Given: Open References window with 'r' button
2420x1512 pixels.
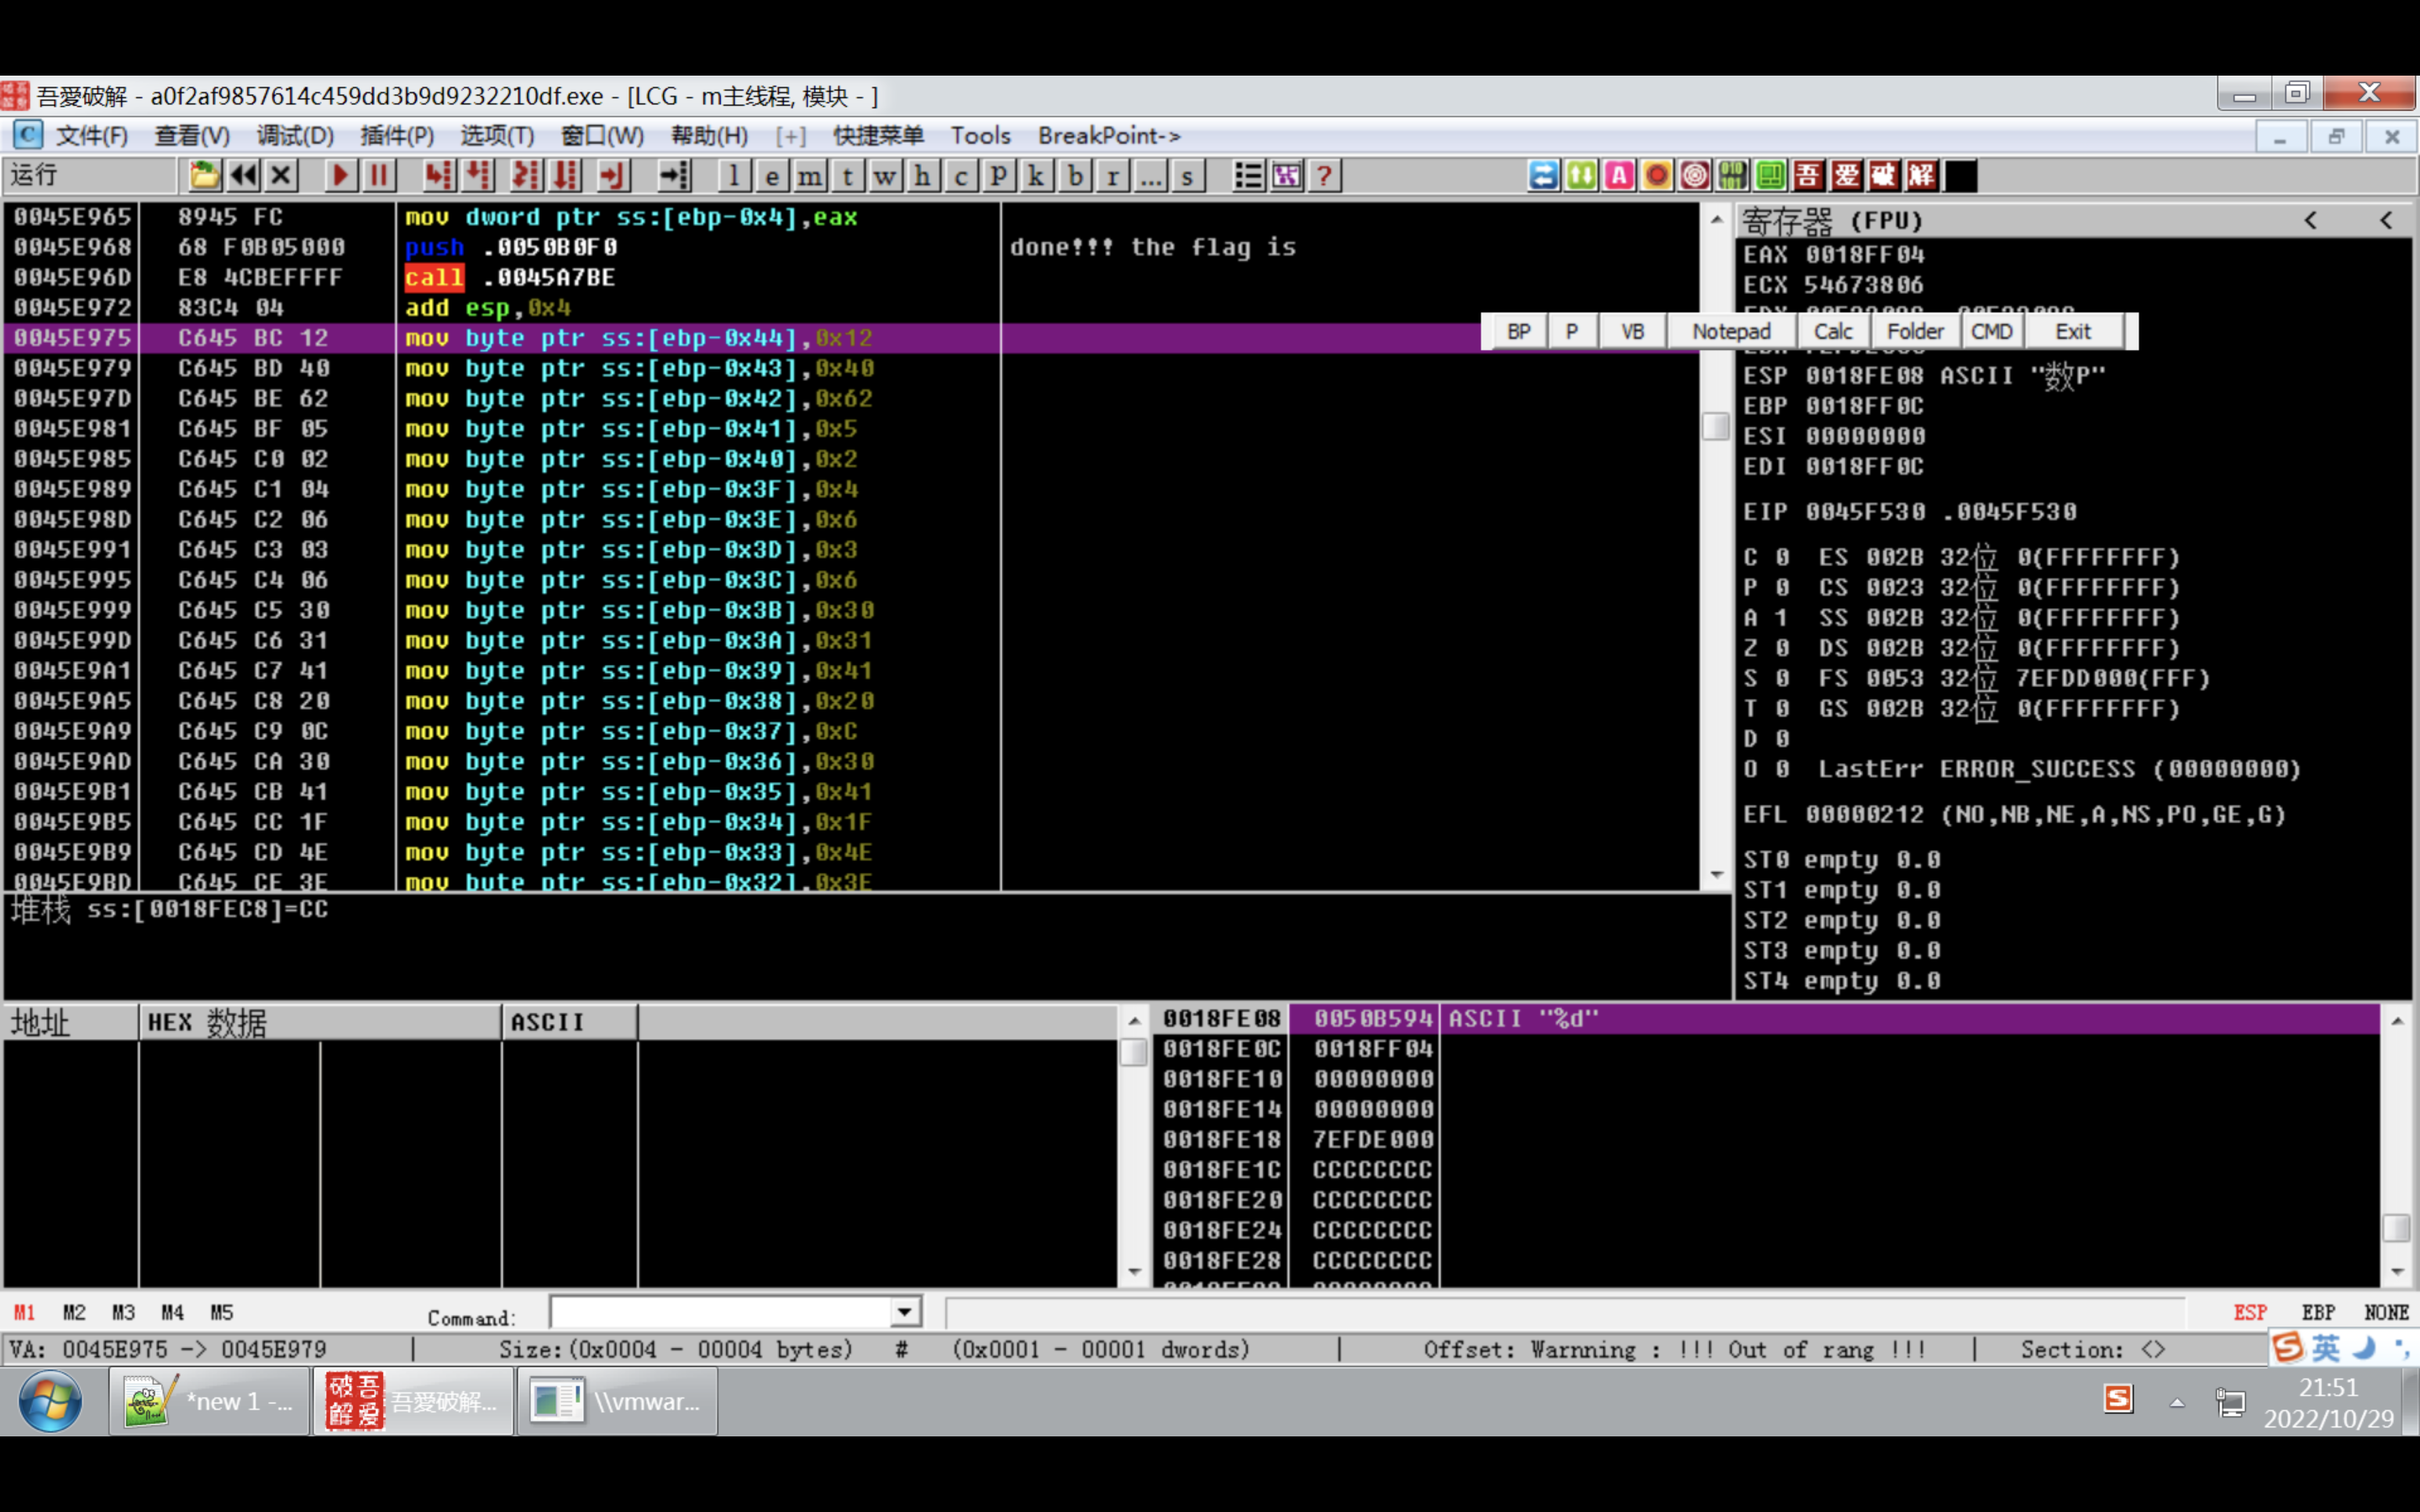Looking at the screenshot, I should click(x=1112, y=176).
